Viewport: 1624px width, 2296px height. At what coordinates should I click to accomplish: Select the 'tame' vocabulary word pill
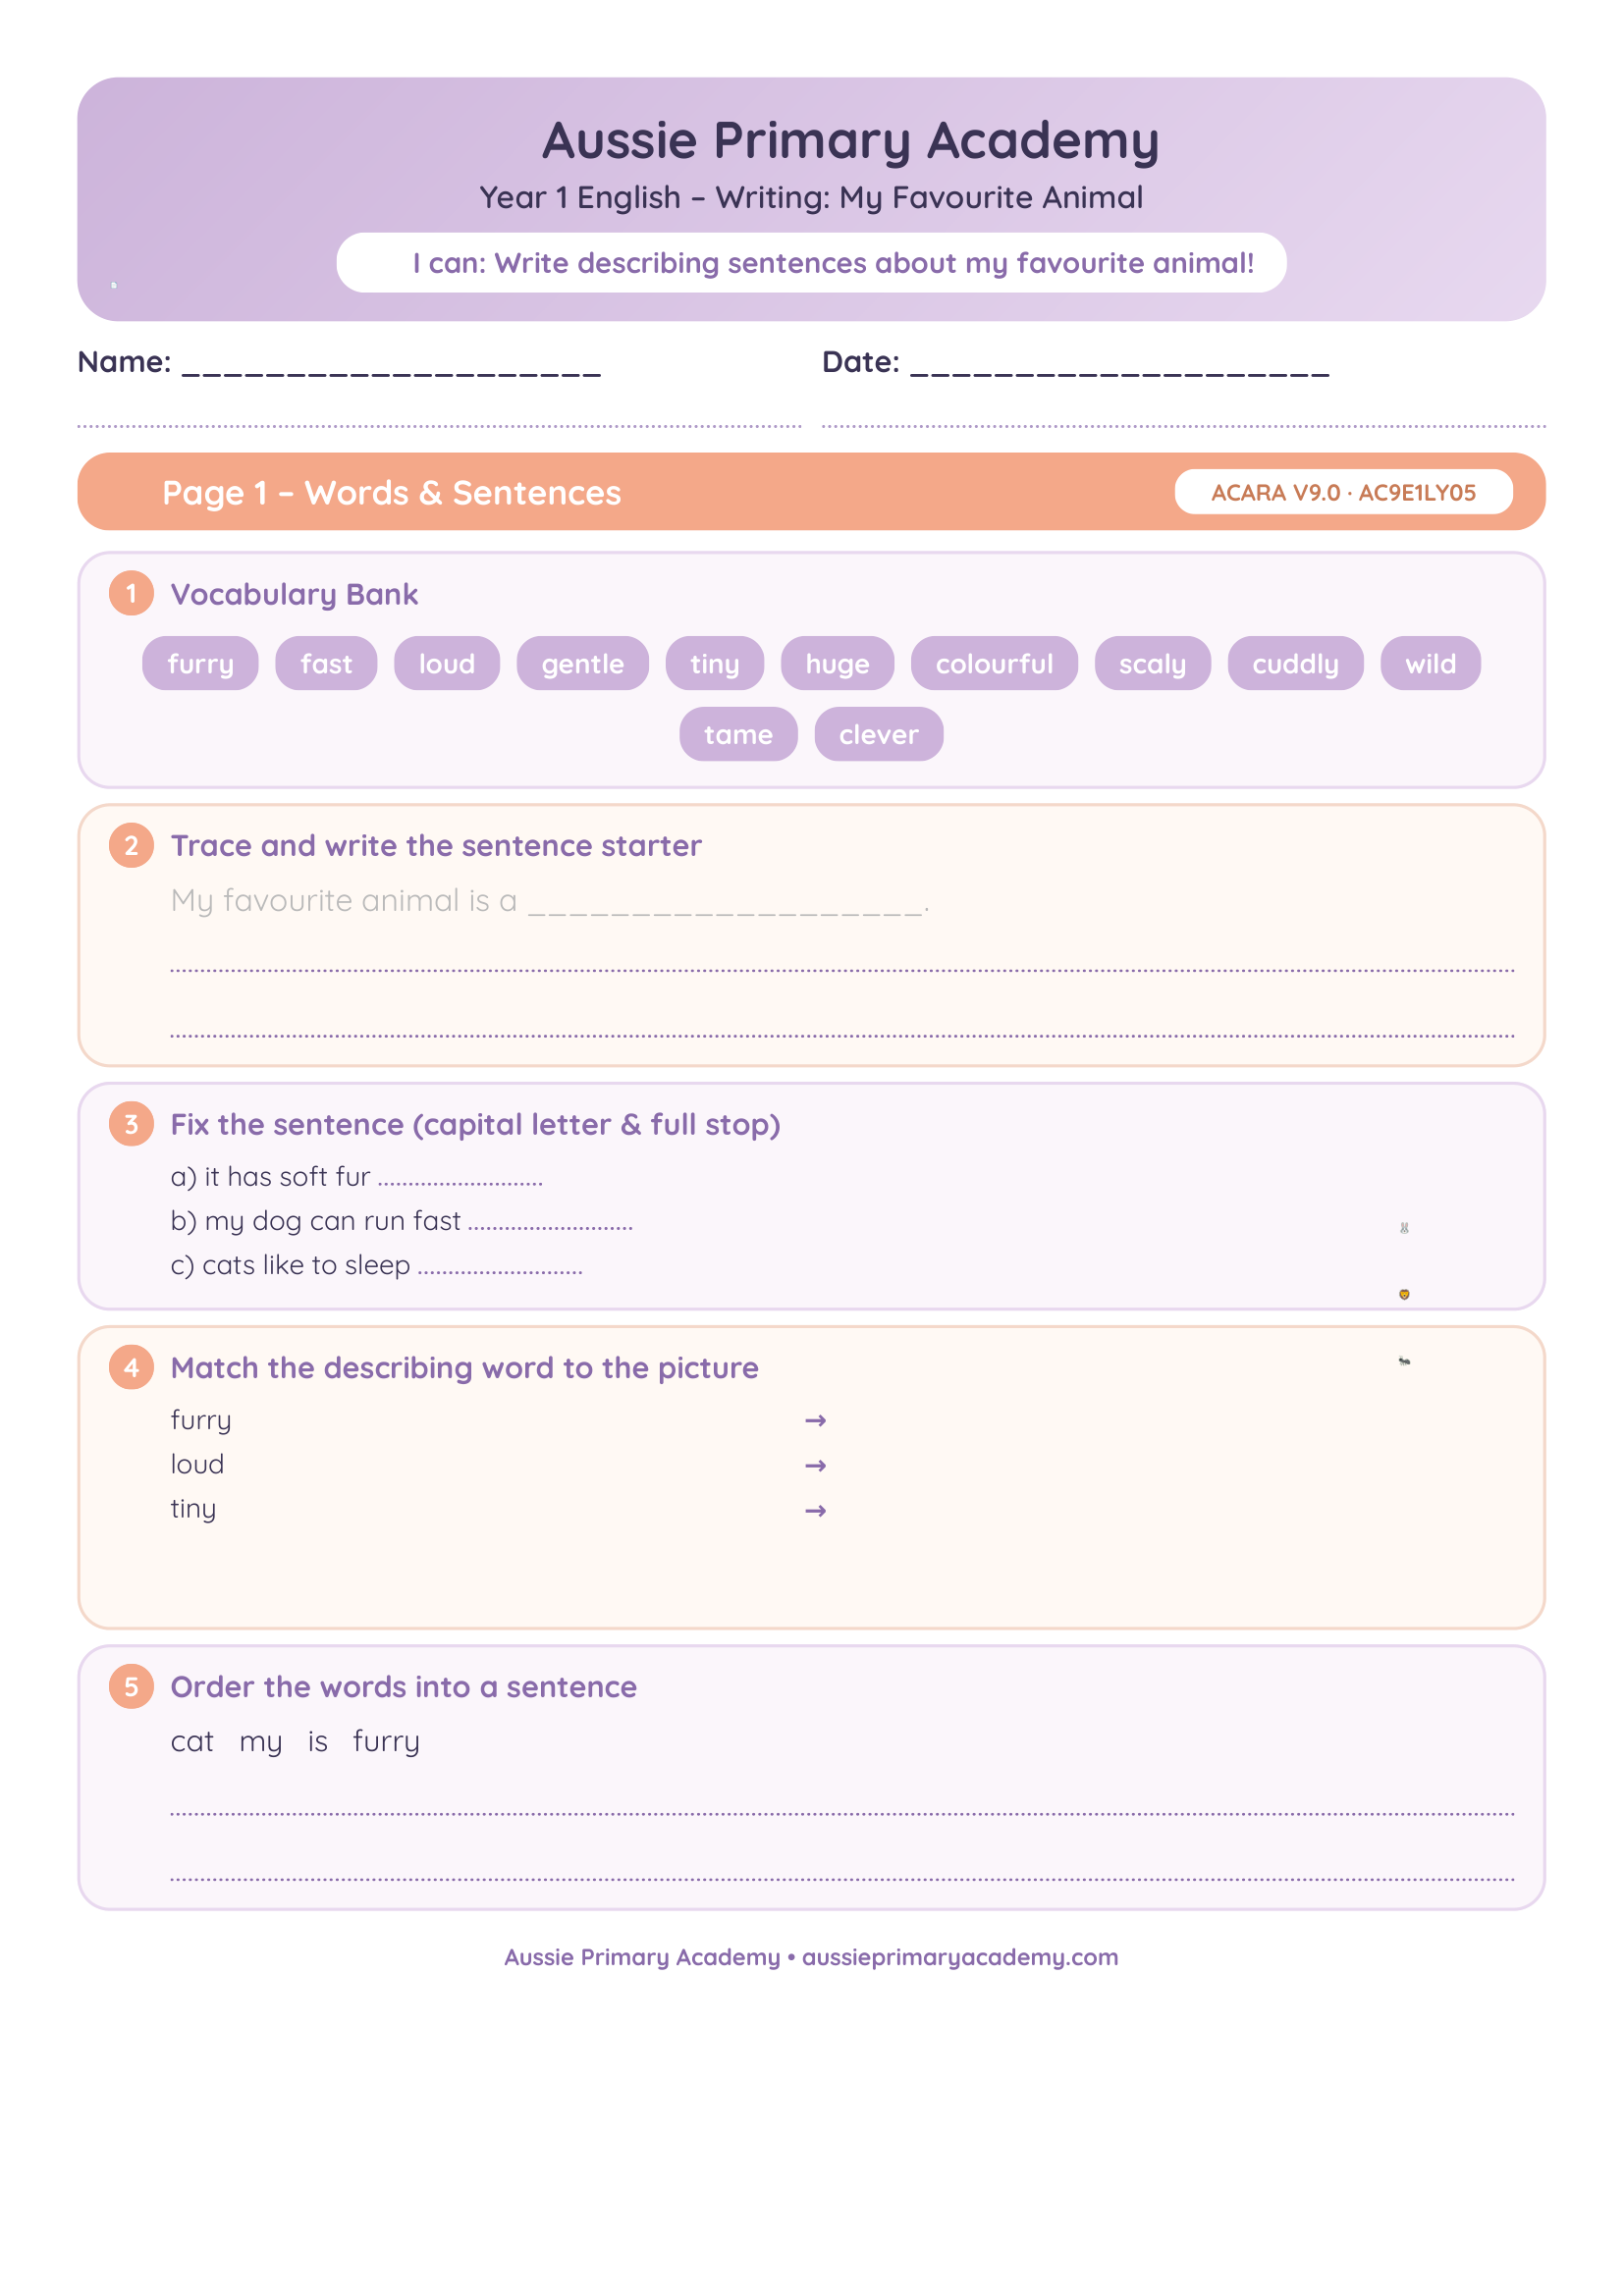(738, 734)
